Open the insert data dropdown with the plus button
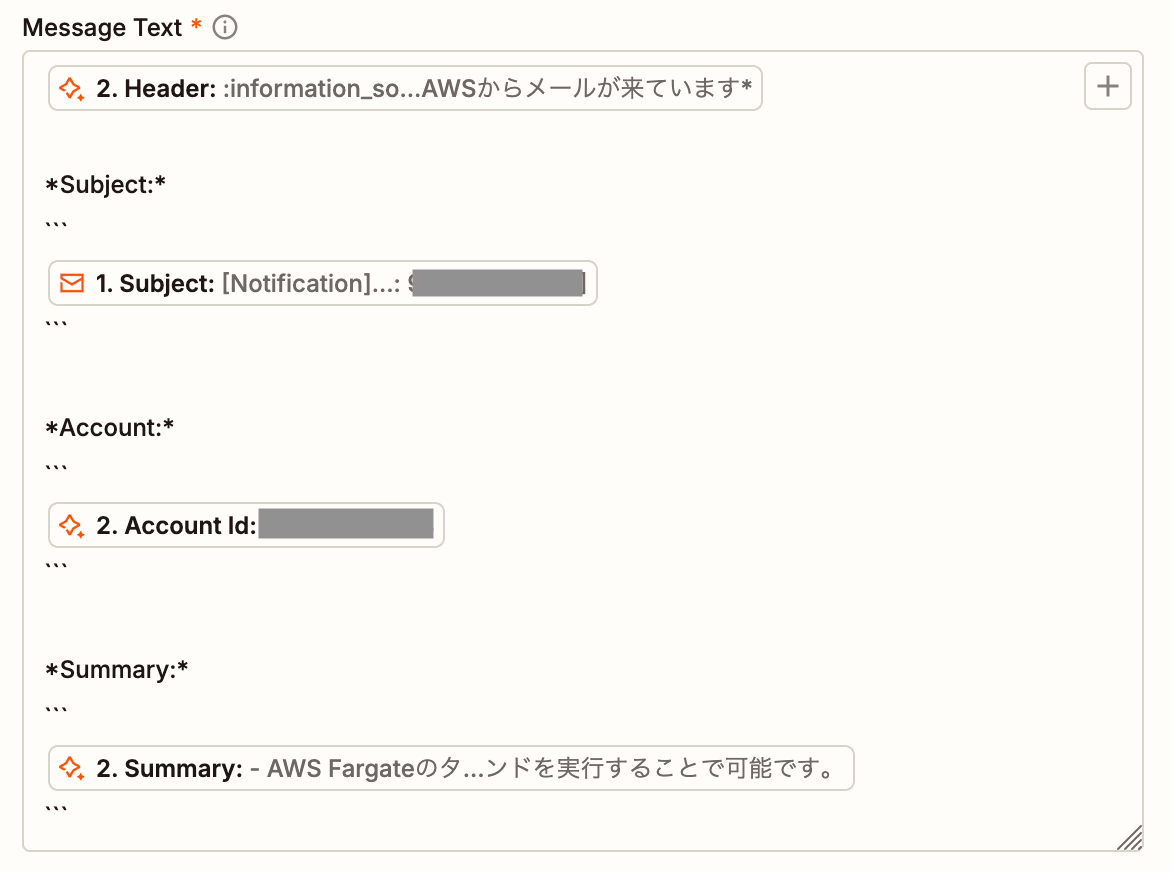The image size is (1172, 872). (1107, 87)
